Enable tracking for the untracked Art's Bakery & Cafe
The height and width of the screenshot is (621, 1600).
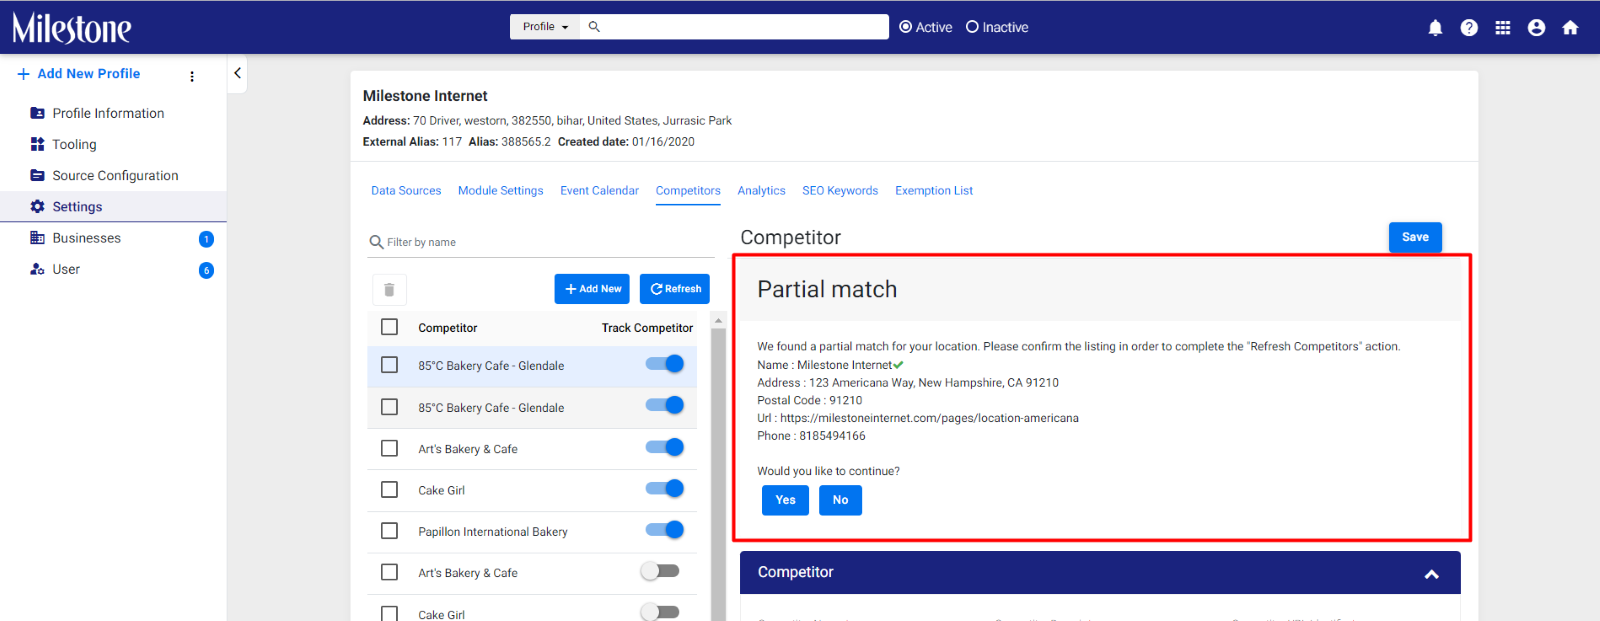[x=660, y=571]
